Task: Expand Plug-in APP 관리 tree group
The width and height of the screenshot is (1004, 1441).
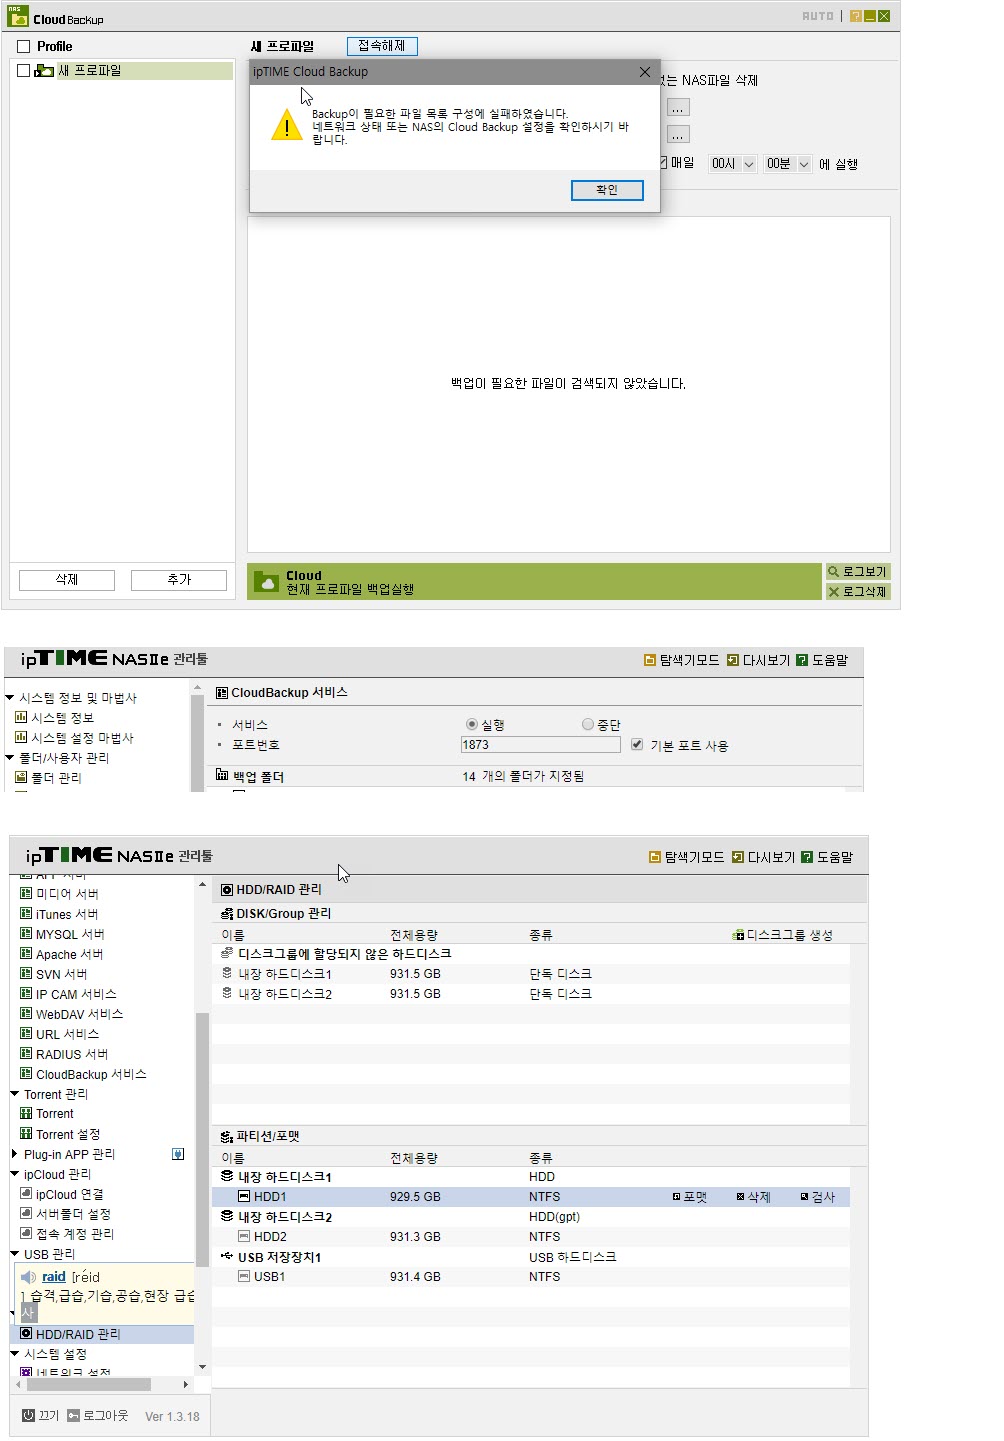Action: point(15,1154)
